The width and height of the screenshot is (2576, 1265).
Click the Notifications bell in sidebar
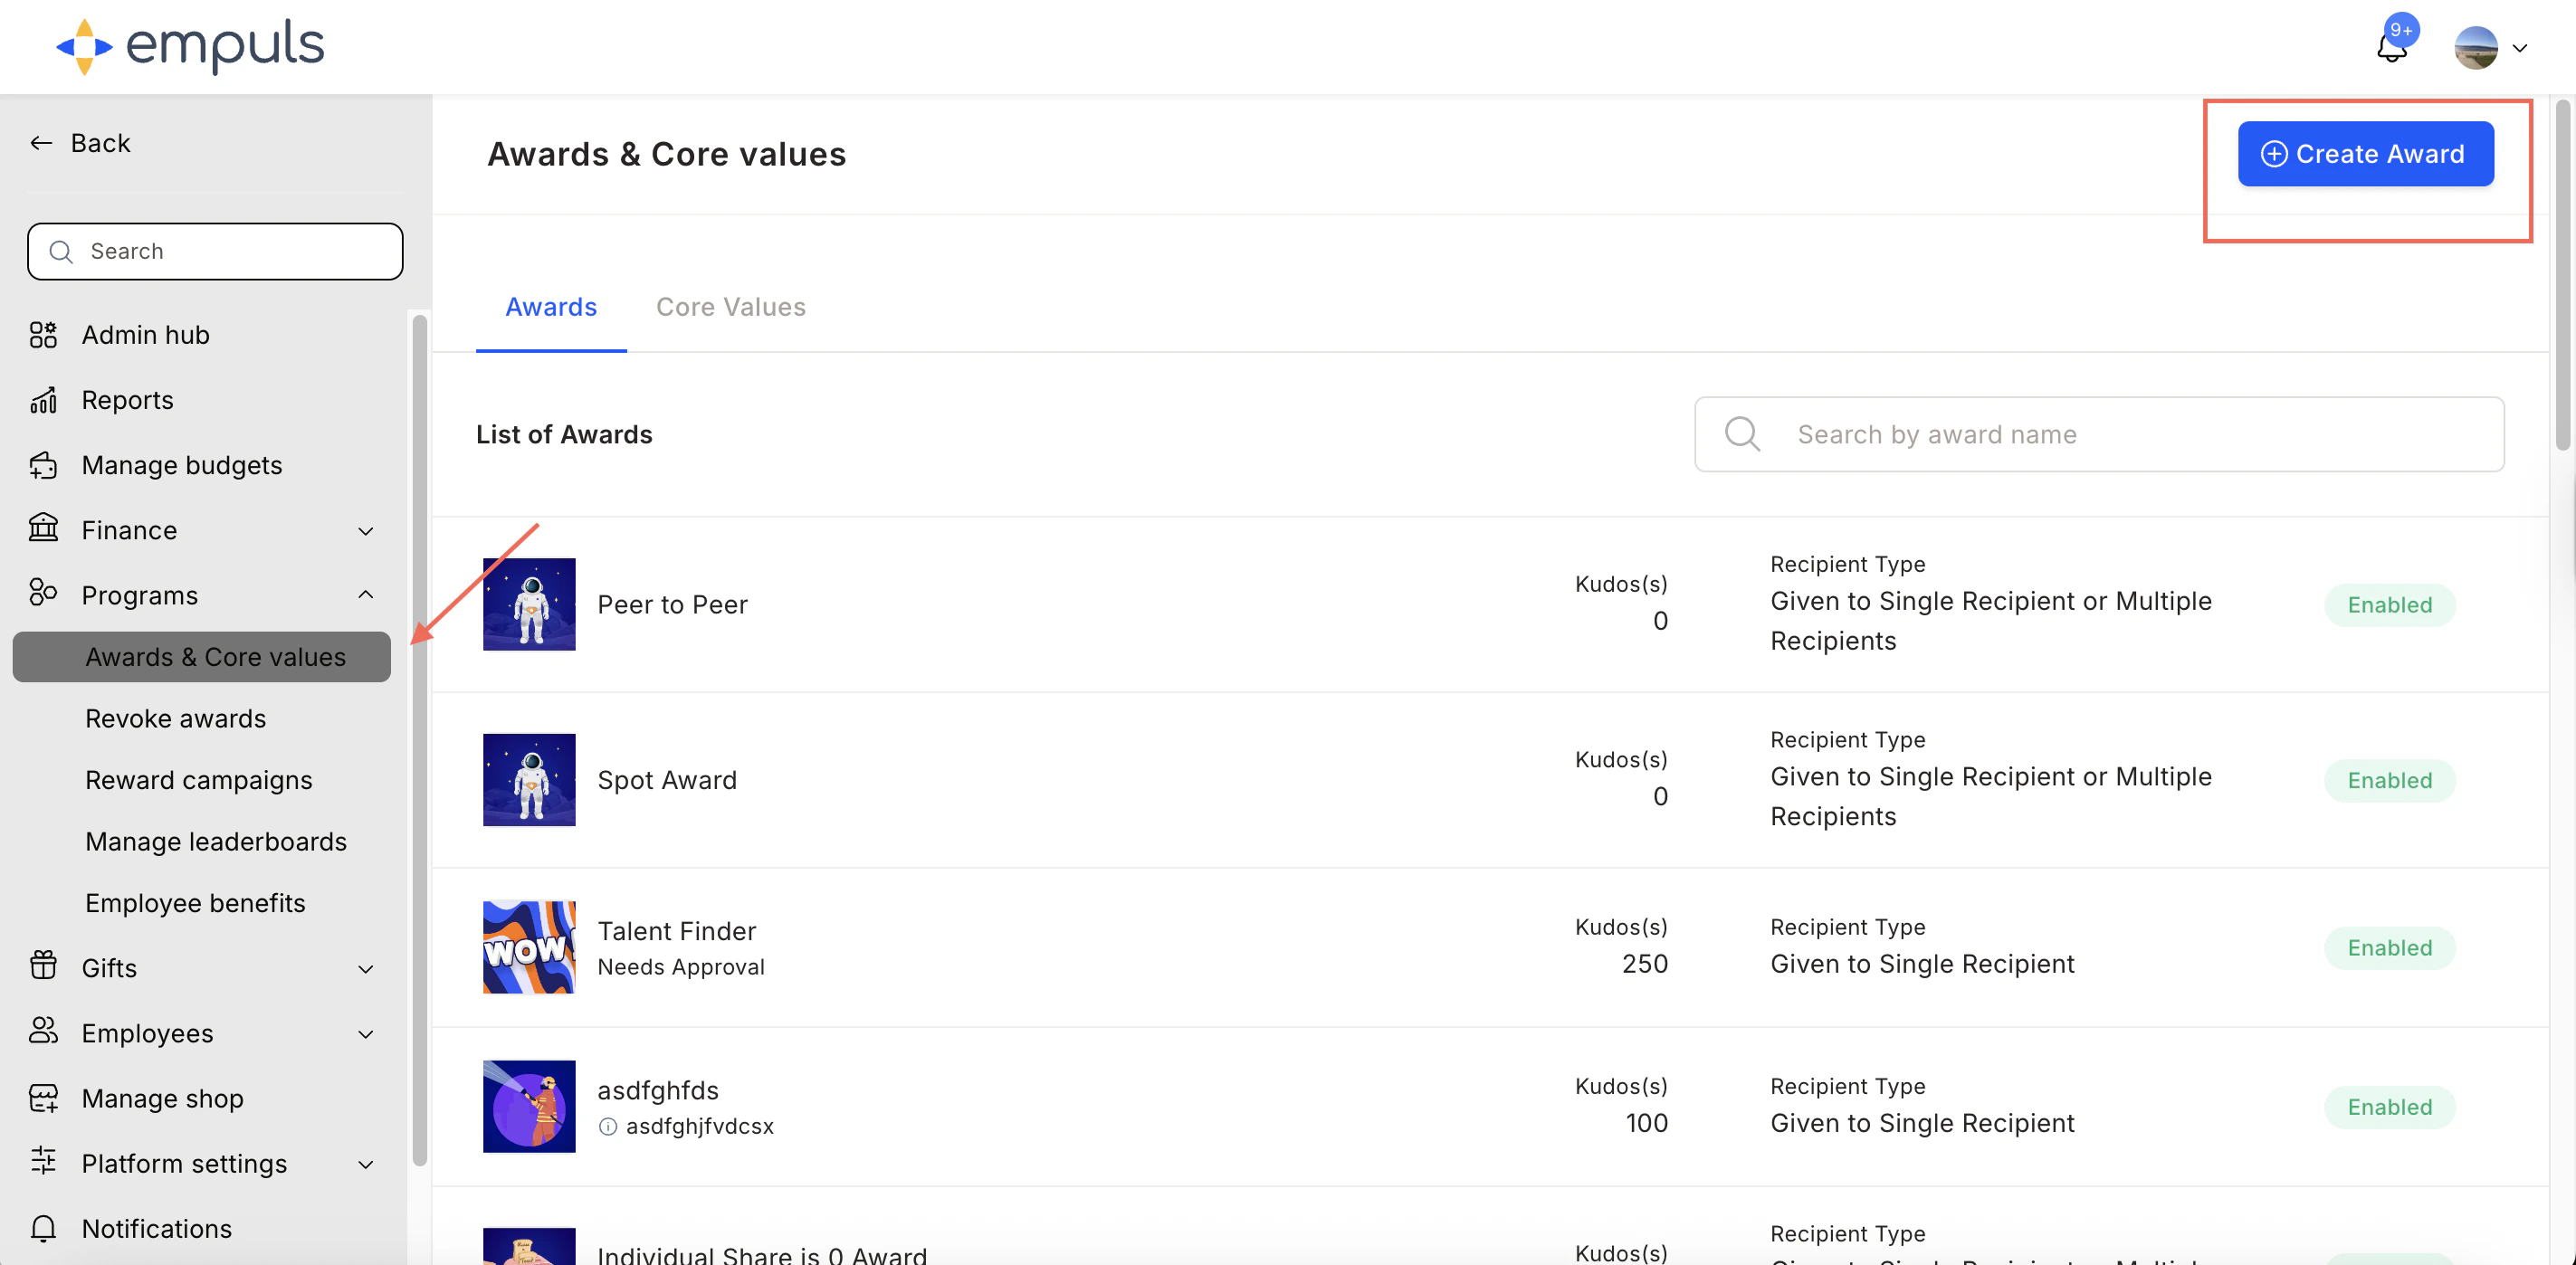tap(43, 1228)
